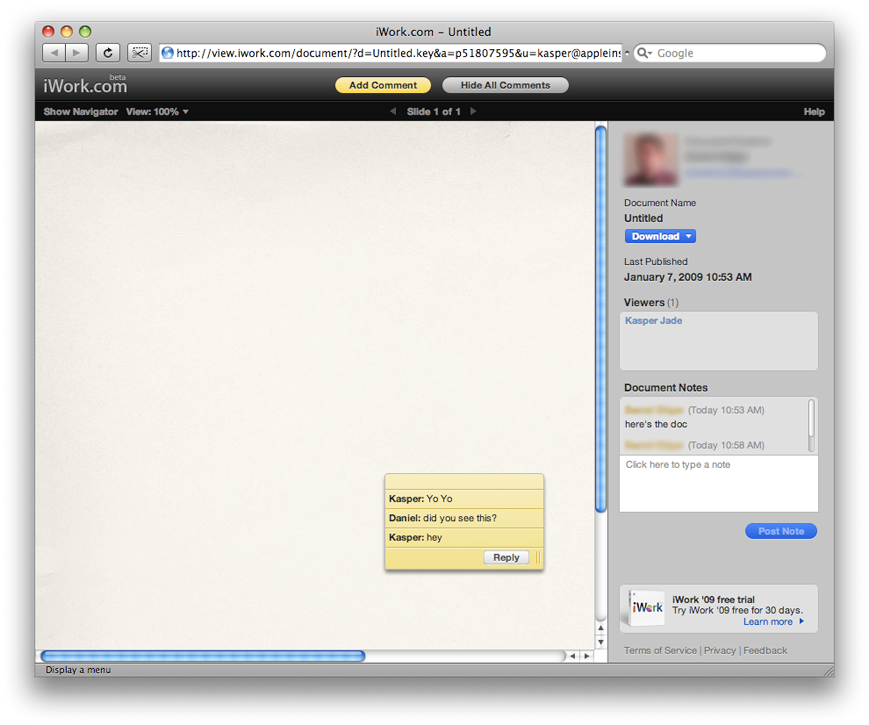869x725 pixels.
Task: Click the horizontal scrollbar thumb of slide view
Action: tap(203, 656)
